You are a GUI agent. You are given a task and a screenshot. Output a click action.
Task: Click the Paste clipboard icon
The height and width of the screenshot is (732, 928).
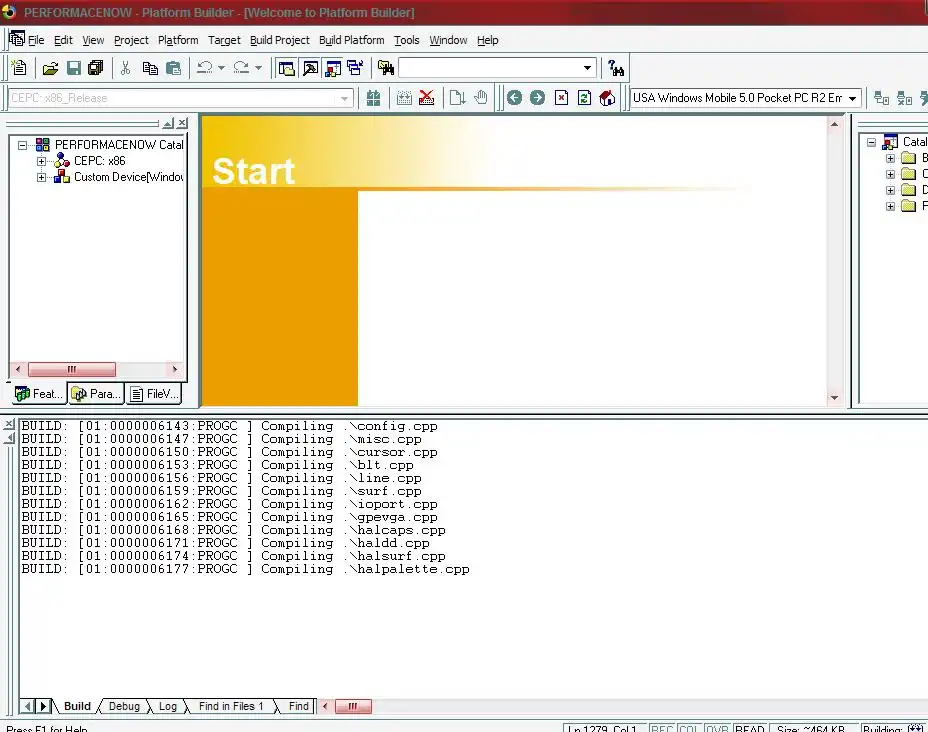pos(173,68)
